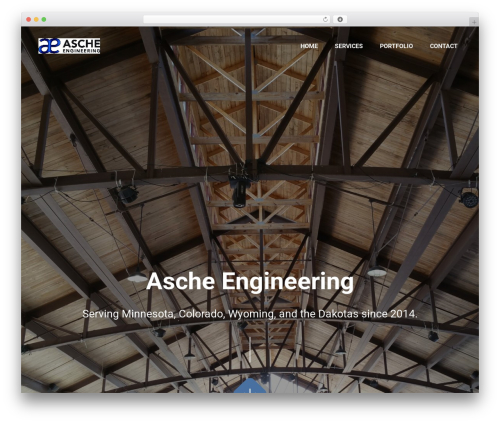Screen dimensions: 500x423
Task: Open the CONTACT page
Action: pyautogui.click(x=443, y=46)
